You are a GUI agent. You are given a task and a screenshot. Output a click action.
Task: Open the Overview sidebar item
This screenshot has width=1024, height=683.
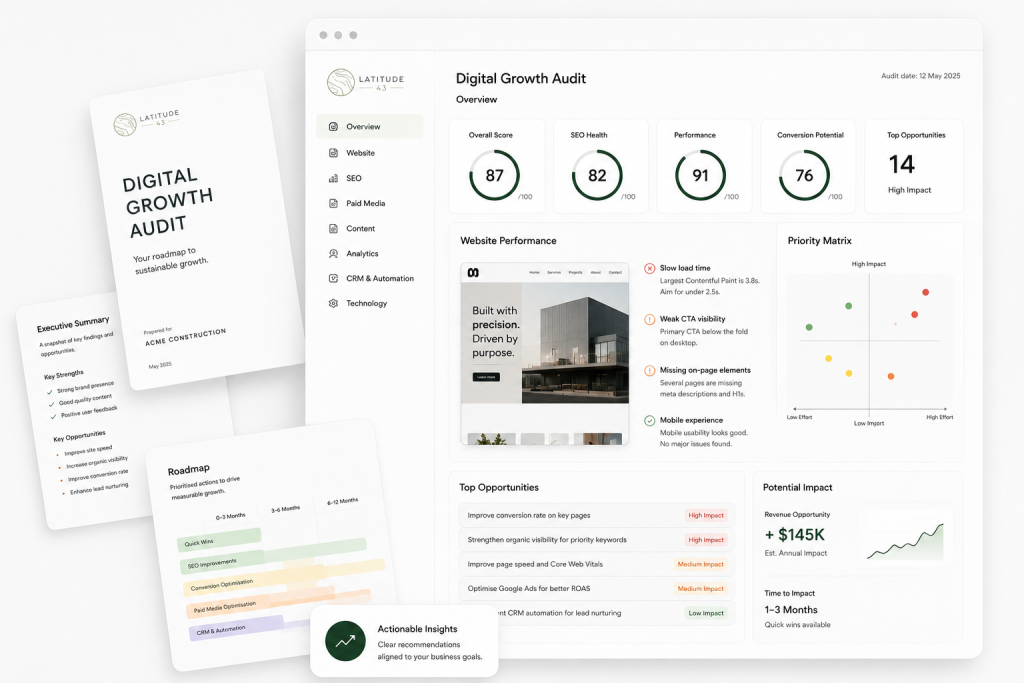tap(370, 127)
